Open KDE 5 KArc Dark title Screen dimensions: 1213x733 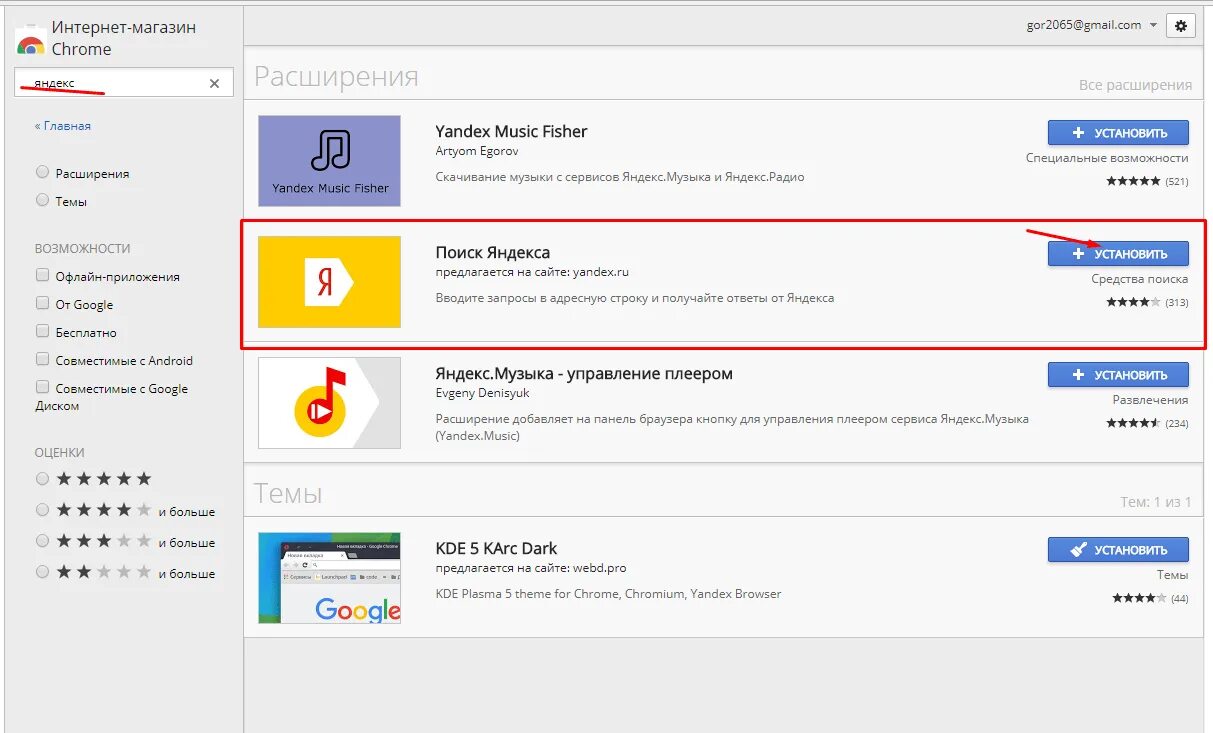pos(496,548)
